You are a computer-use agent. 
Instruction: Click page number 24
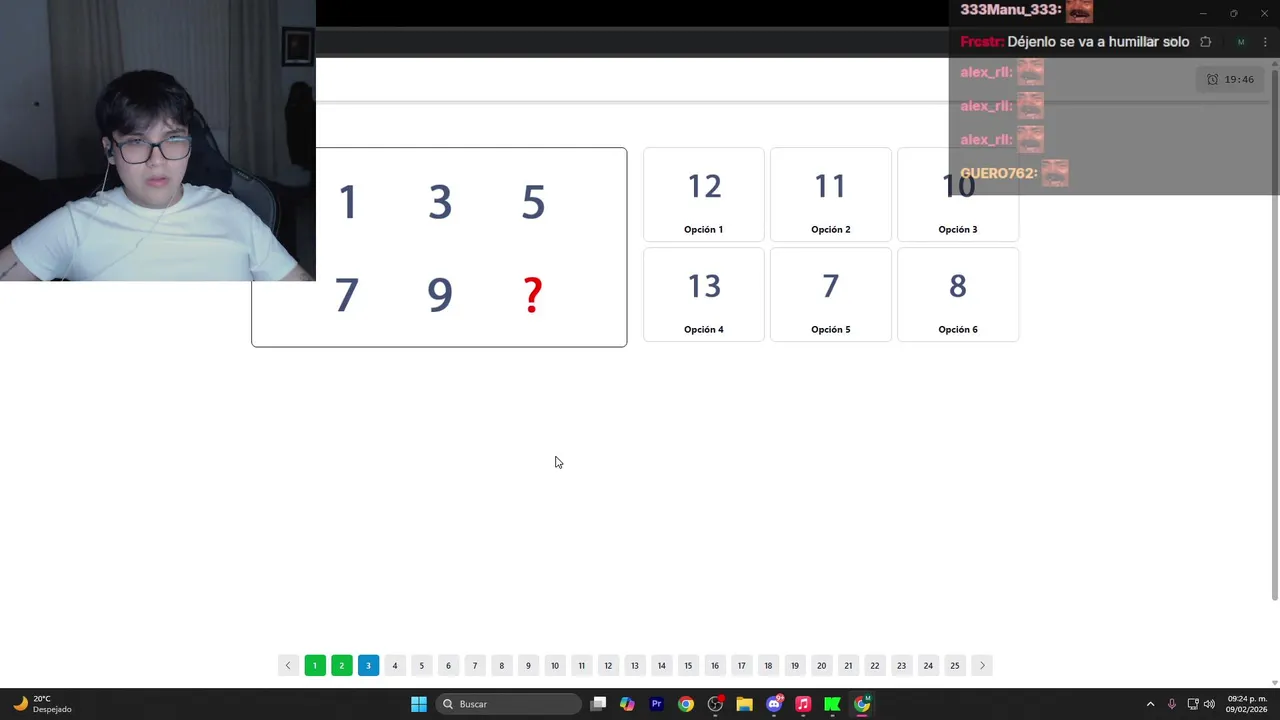928,665
